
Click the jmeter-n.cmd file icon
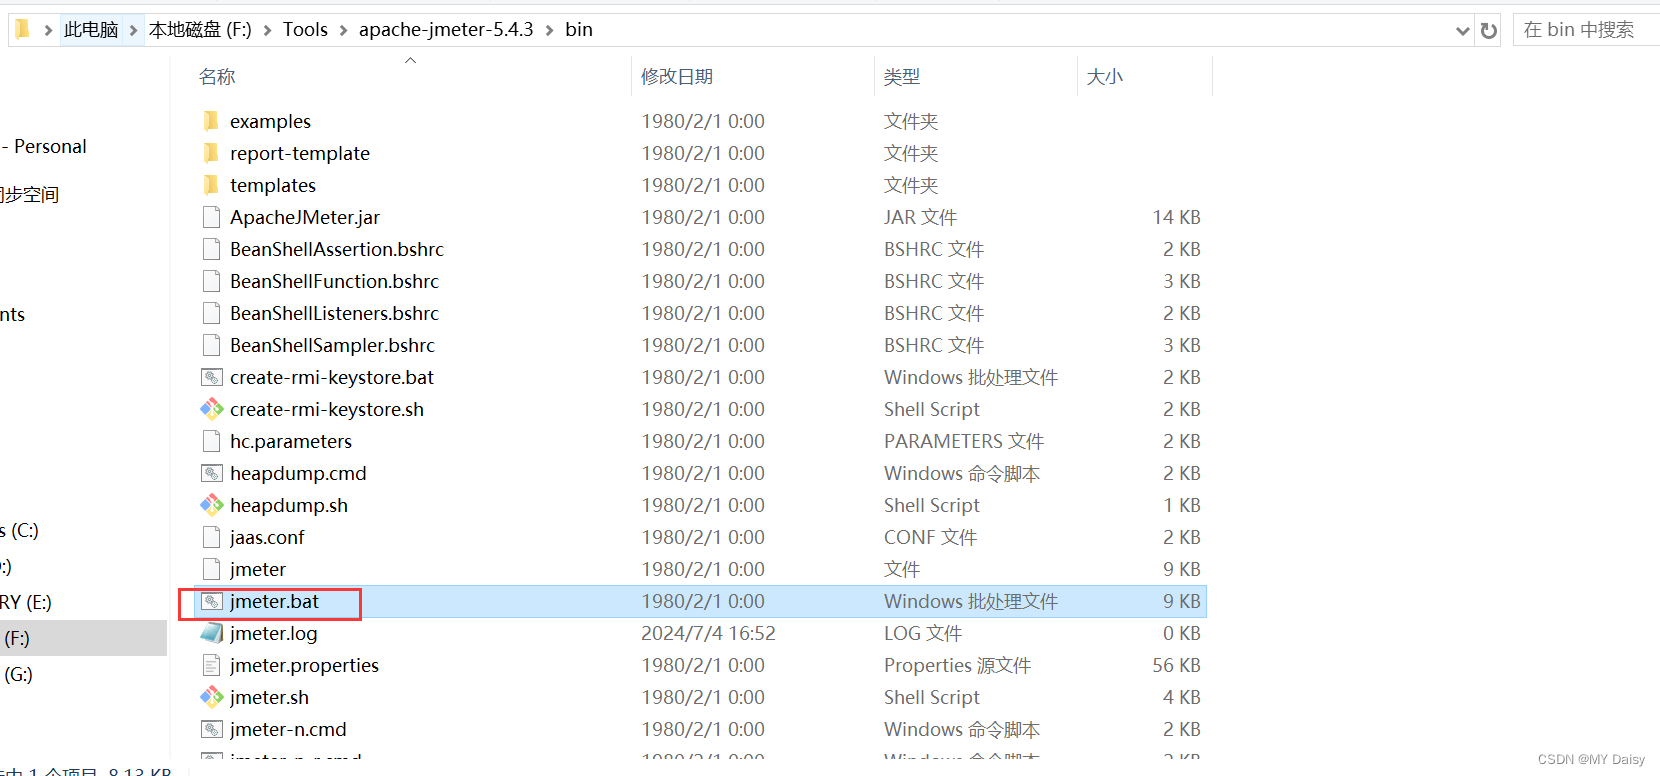point(211,729)
